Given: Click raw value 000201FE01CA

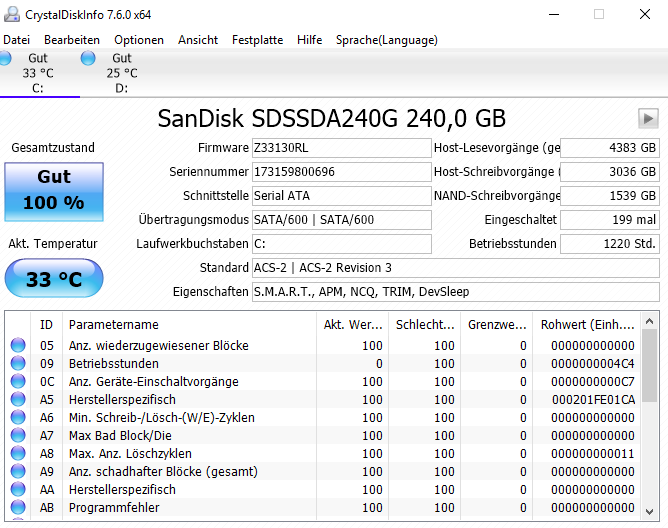Looking at the screenshot, I should coord(593,399).
